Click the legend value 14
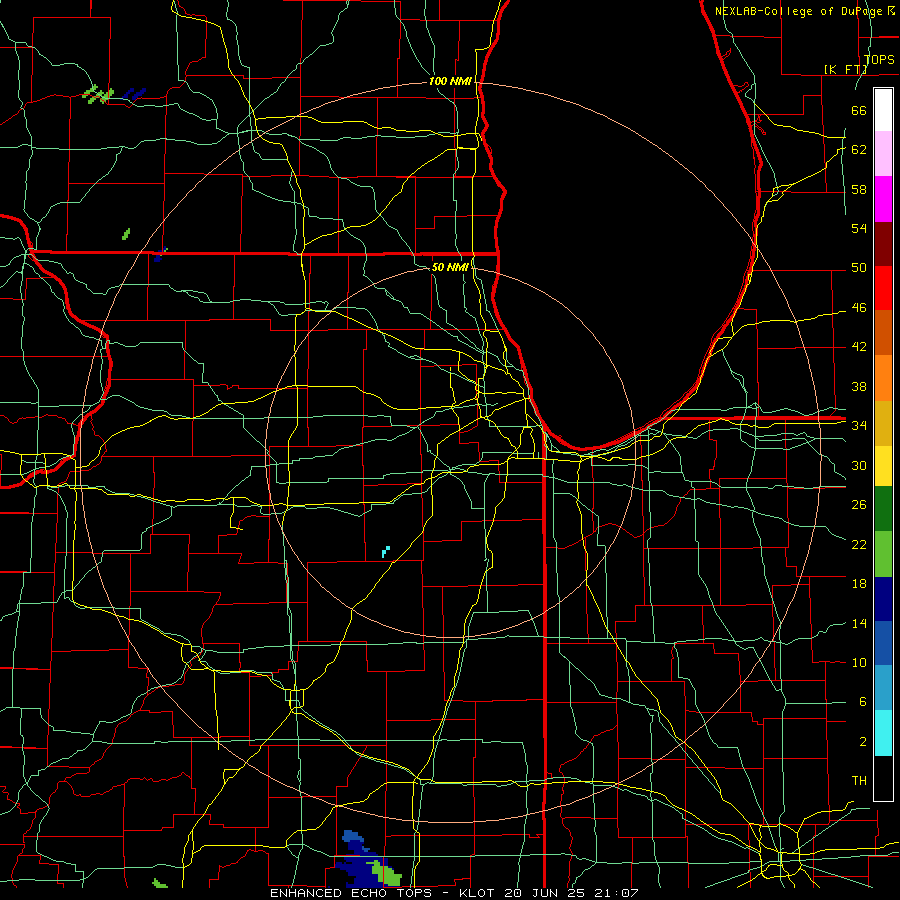 (x=859, y=624)
